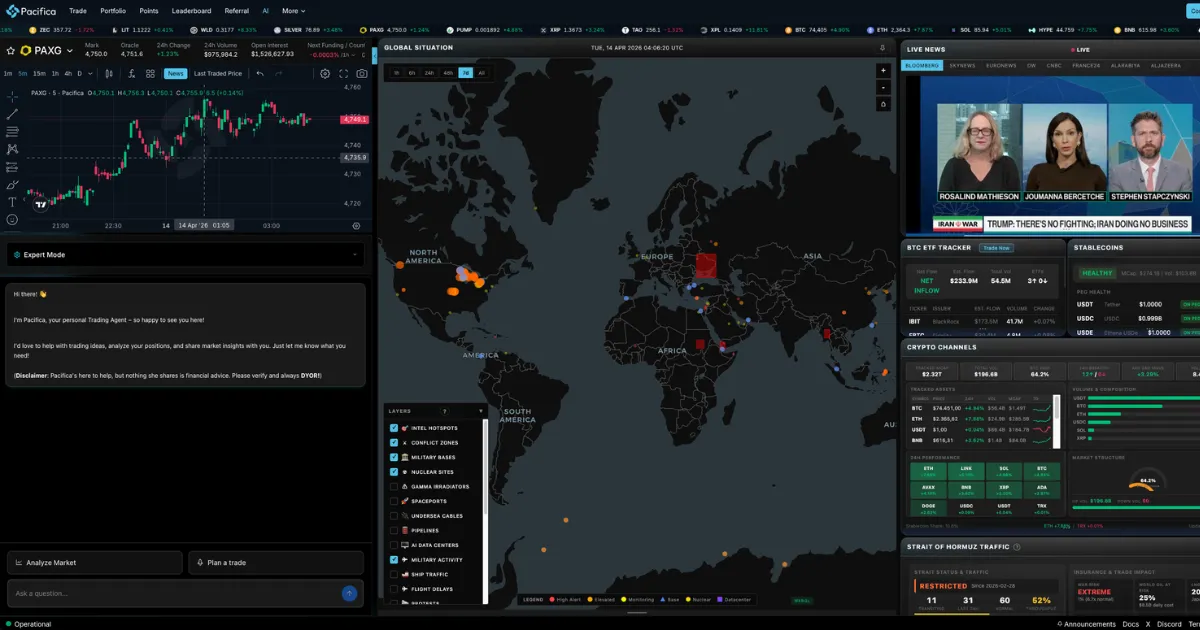Select the brush drawing tool
1200x630 pixels.
click(x=12, y=184)
